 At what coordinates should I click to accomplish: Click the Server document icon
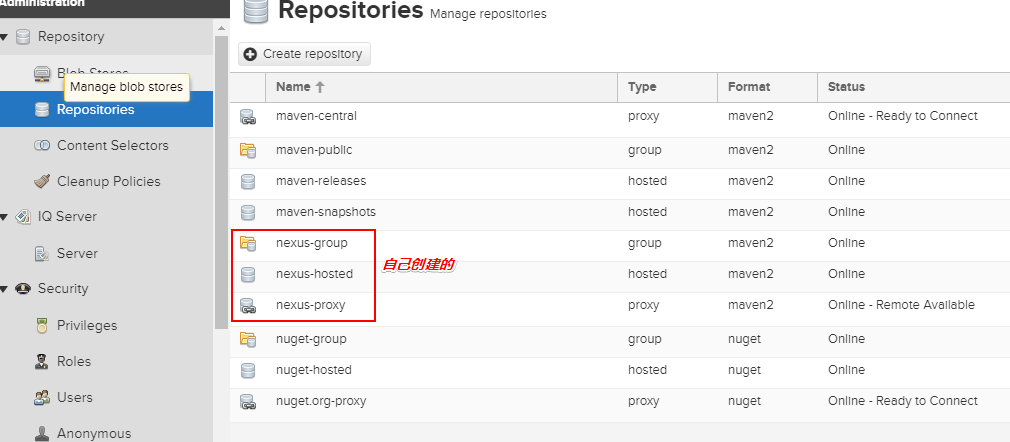click(x=42, y=254)
